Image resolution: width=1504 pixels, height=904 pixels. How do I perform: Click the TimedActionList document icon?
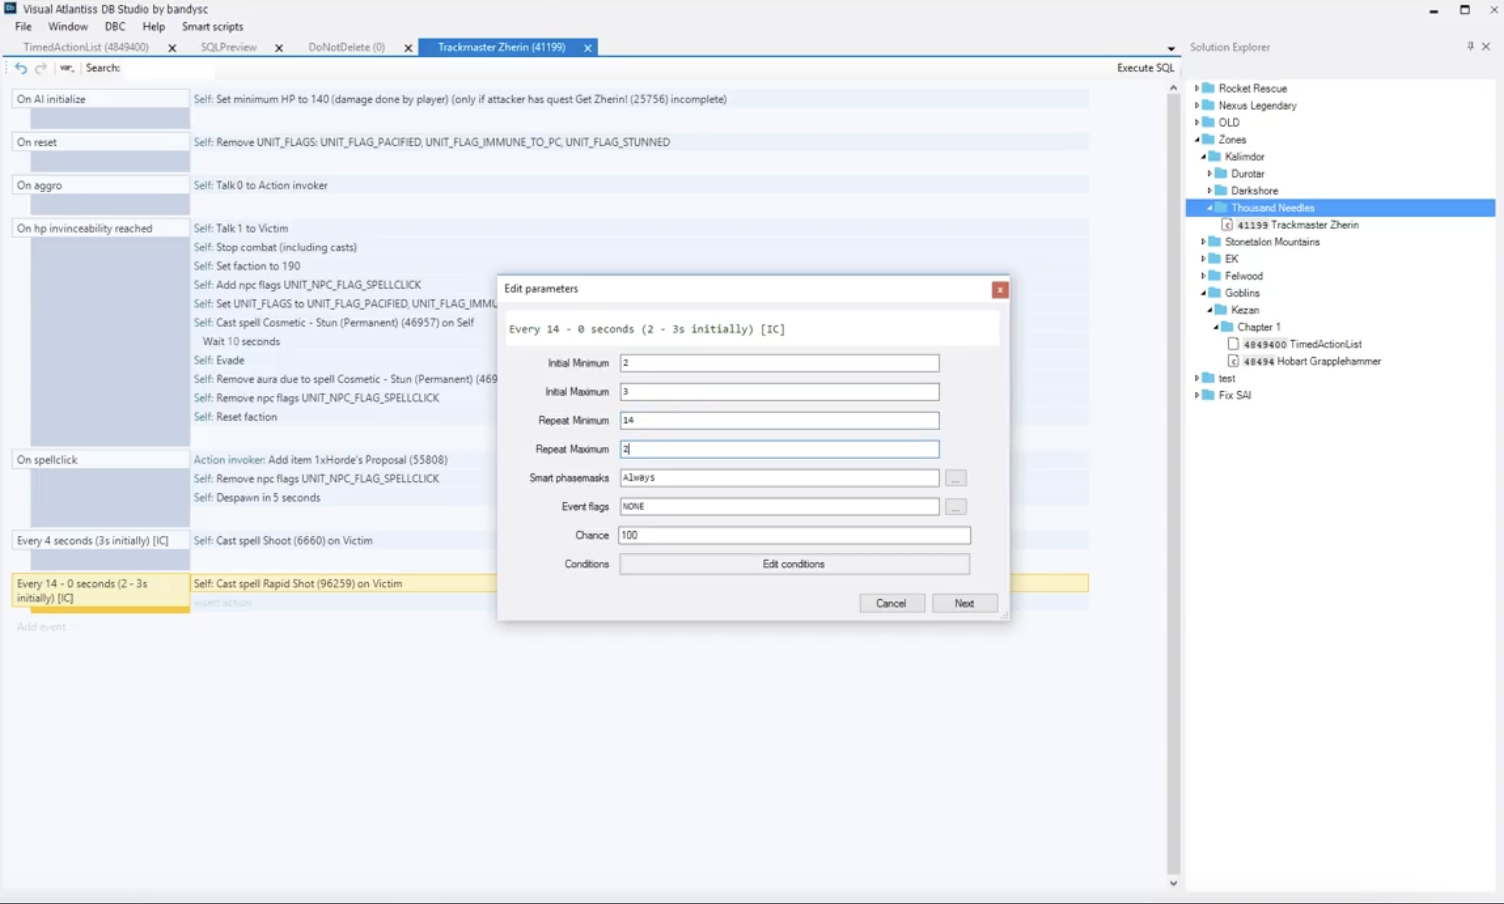[1233, 343]
